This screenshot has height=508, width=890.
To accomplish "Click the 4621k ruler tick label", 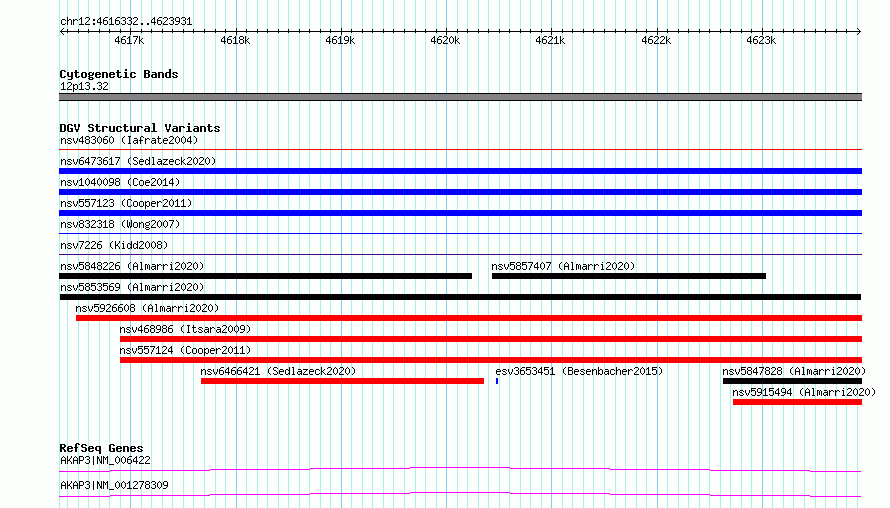I will (550, 40).
